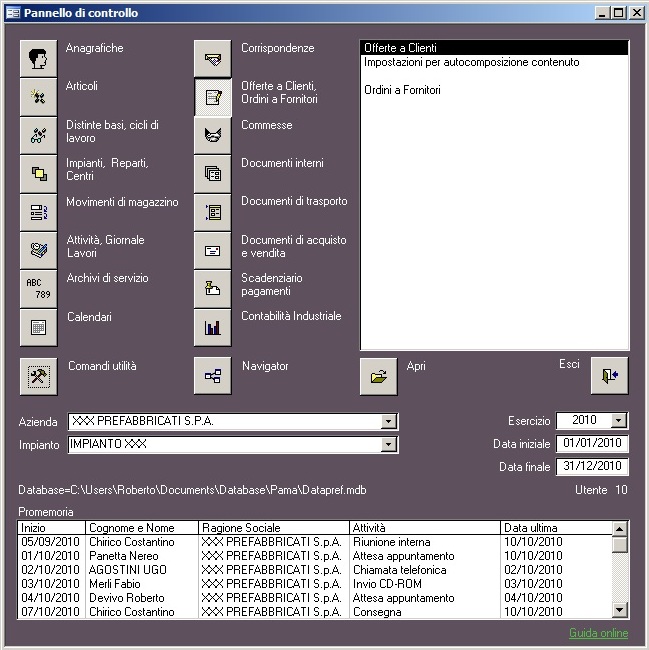Viewport: 649px width, 650px height.
Task: Select the Corrispondenze envelope icon
Action: point(212,58)
